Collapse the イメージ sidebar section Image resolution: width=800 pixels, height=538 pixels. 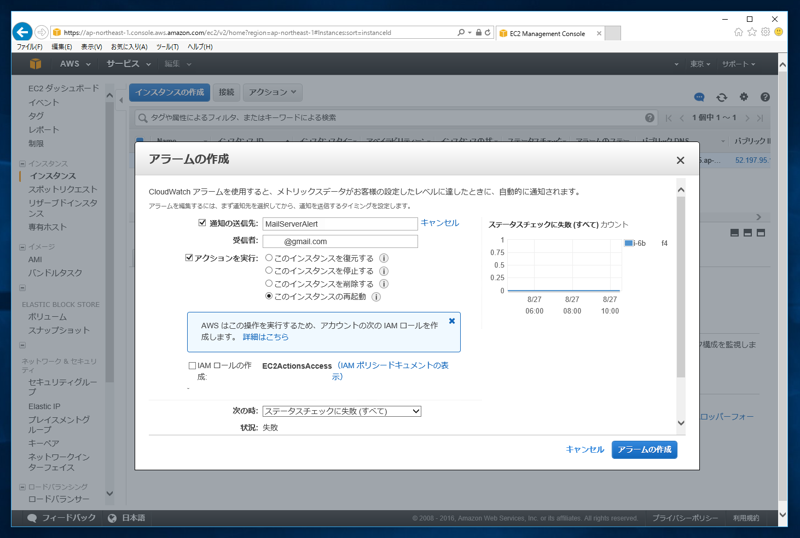coord(22,247)
